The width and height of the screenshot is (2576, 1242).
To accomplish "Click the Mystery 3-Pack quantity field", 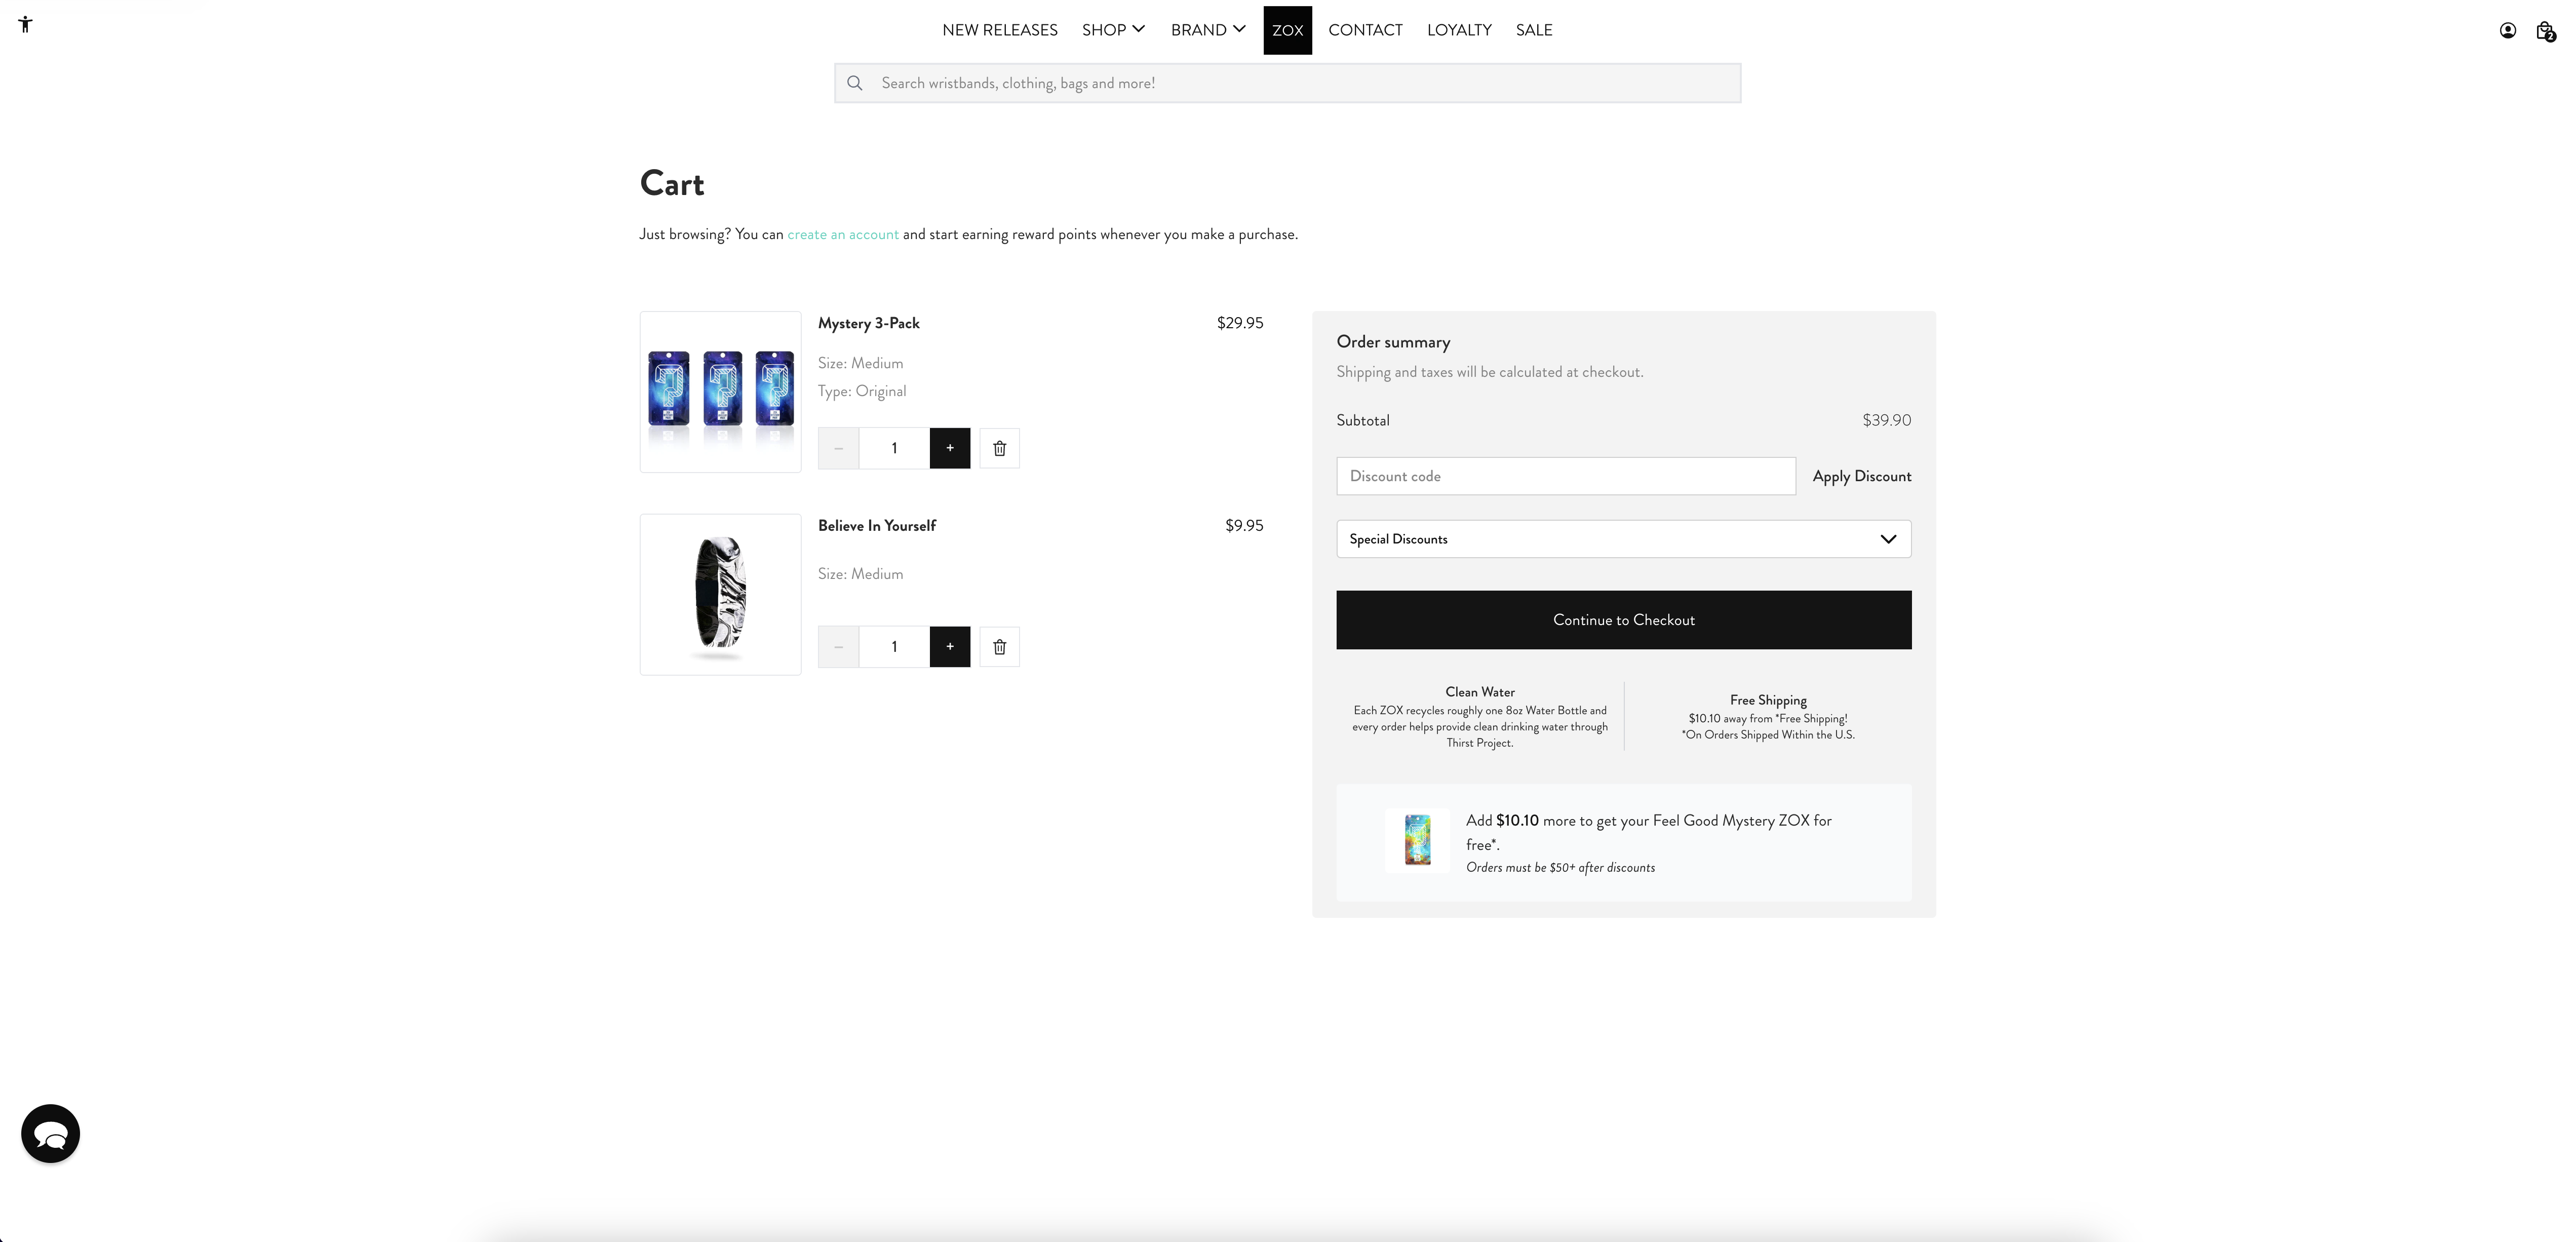I will 894,448.
